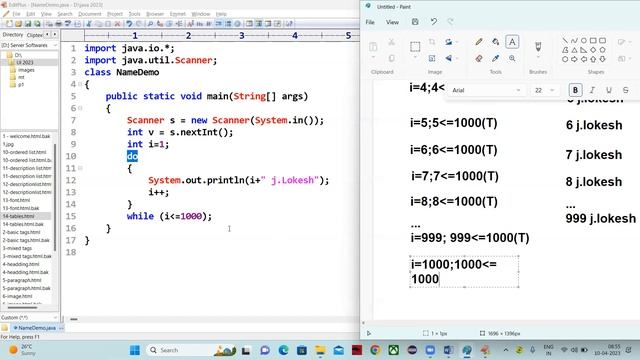
Task: Select the Pencil tool in Paint
Action: [x=479, y=42]
